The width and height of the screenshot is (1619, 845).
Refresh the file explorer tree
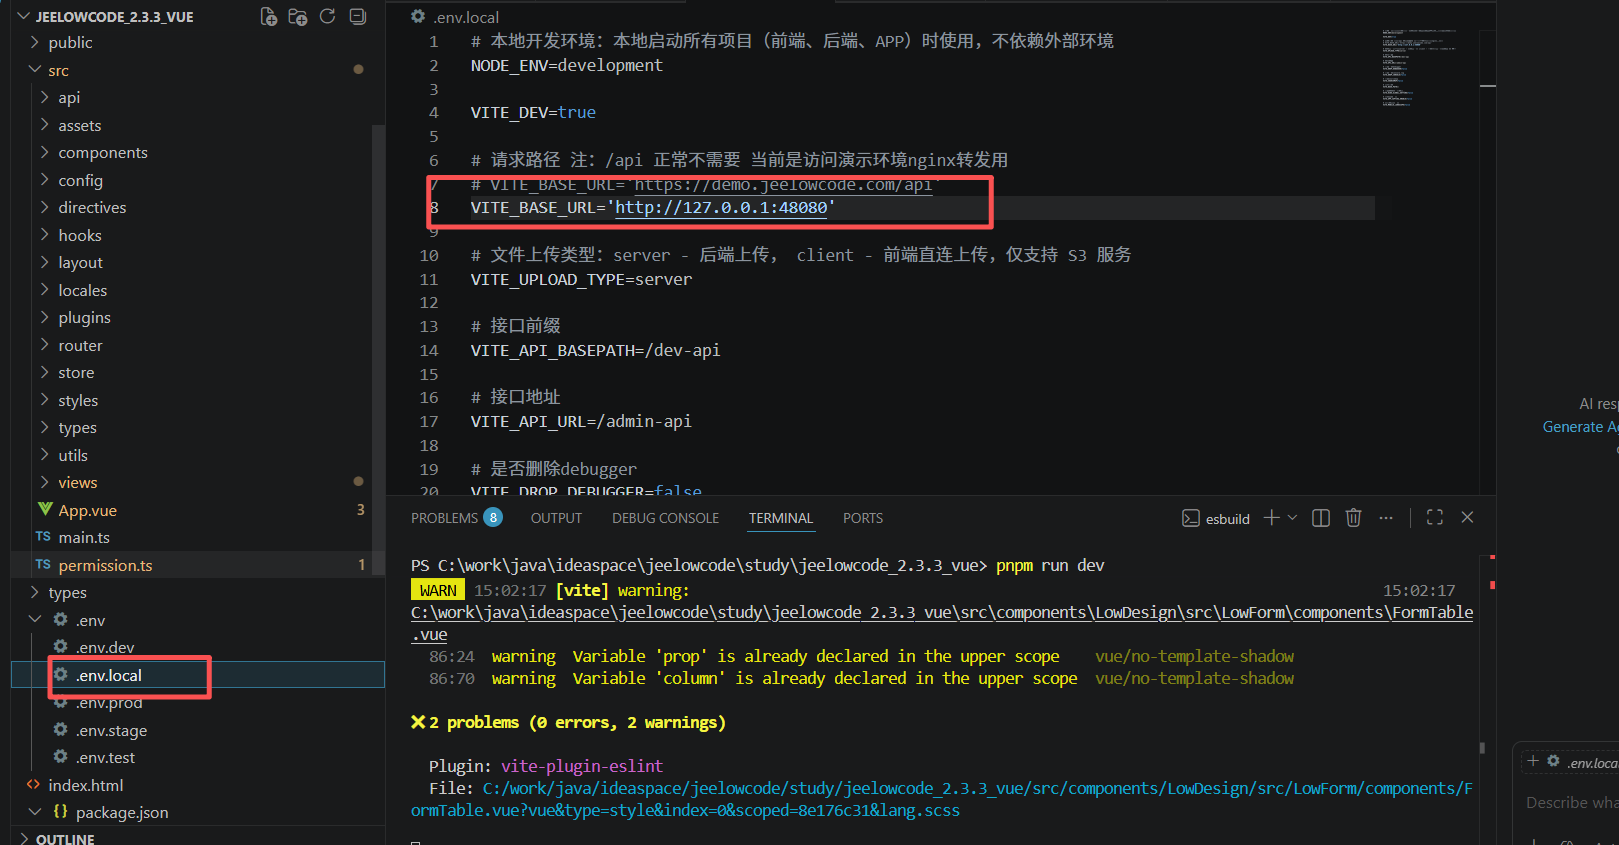327,17
